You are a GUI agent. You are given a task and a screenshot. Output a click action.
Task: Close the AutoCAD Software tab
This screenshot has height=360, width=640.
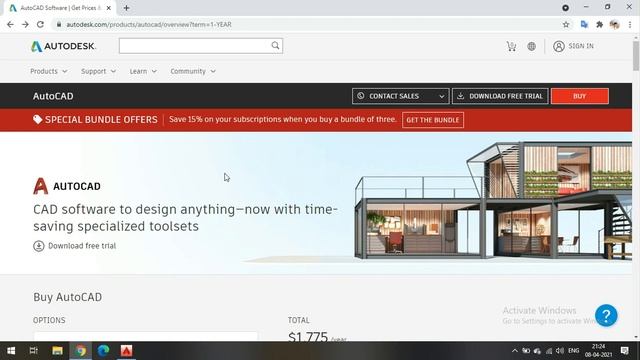tap(109, 8)
